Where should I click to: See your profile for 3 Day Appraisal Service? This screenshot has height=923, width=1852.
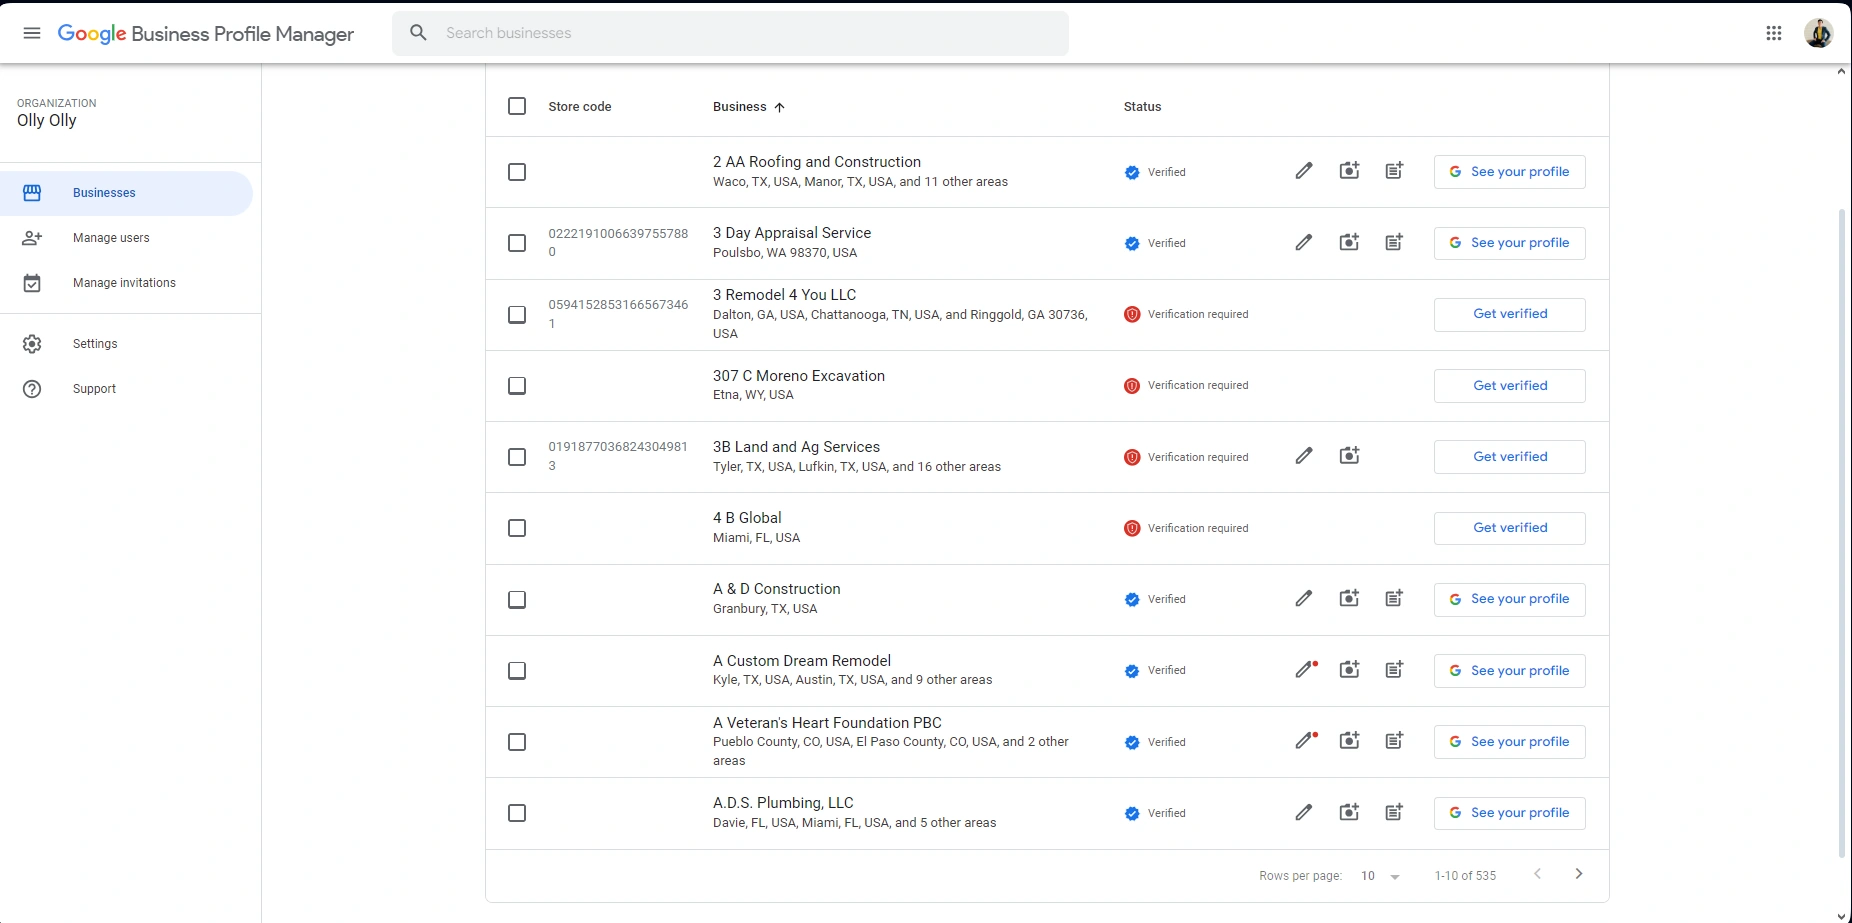(1509, 242)
